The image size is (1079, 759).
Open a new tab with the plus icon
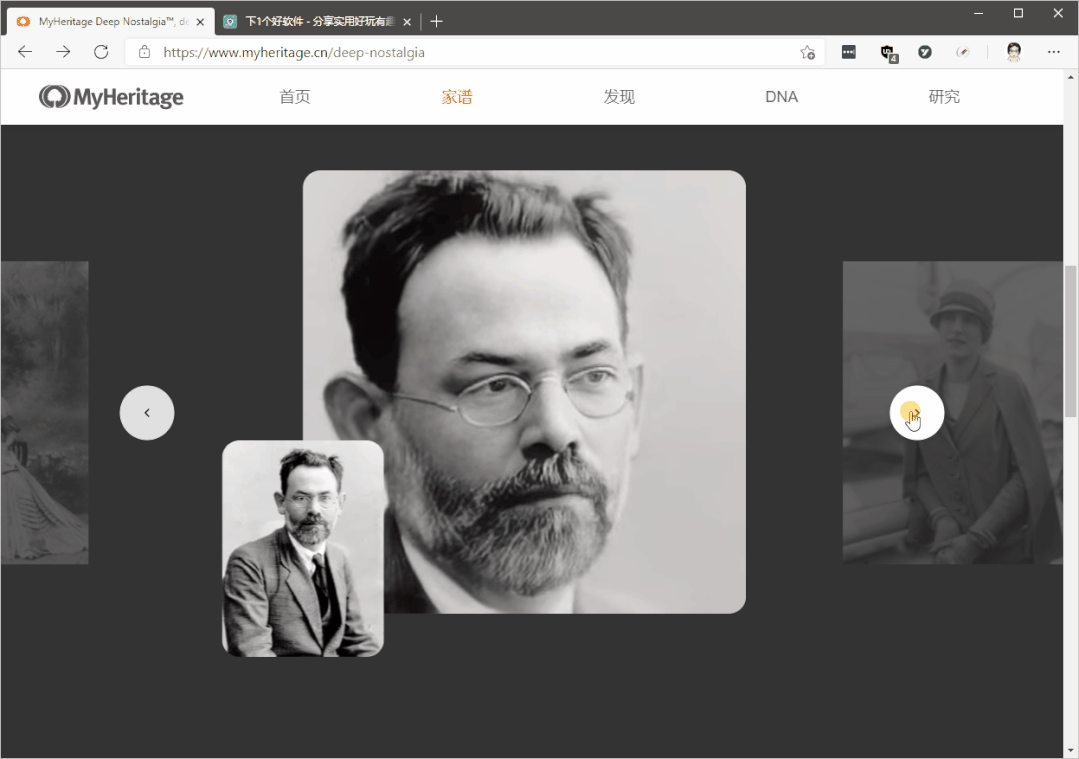point(436,21)
